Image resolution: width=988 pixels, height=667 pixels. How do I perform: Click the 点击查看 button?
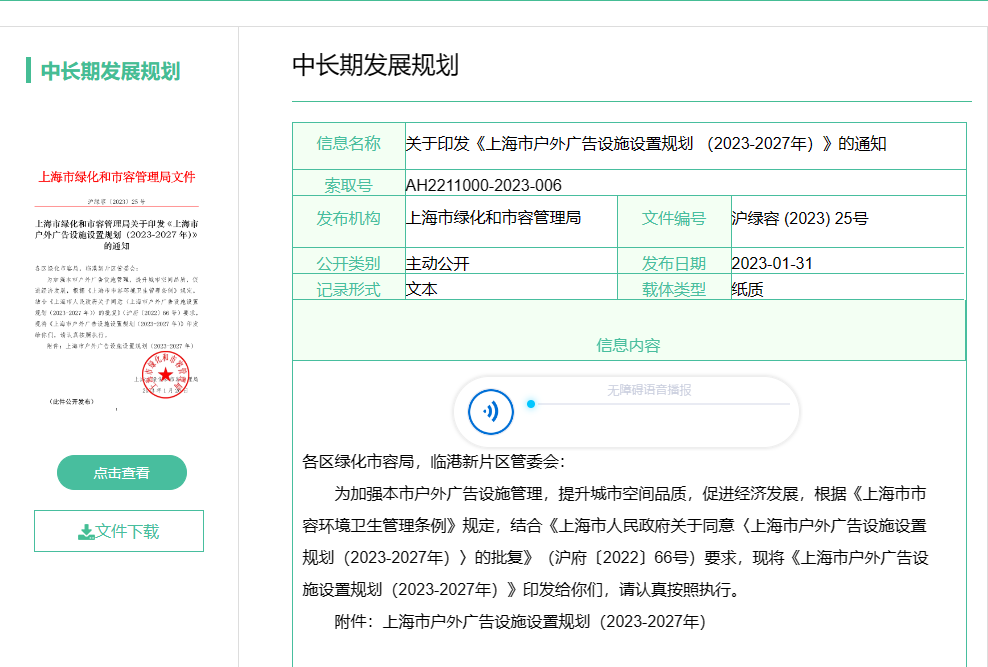point(122,472)
